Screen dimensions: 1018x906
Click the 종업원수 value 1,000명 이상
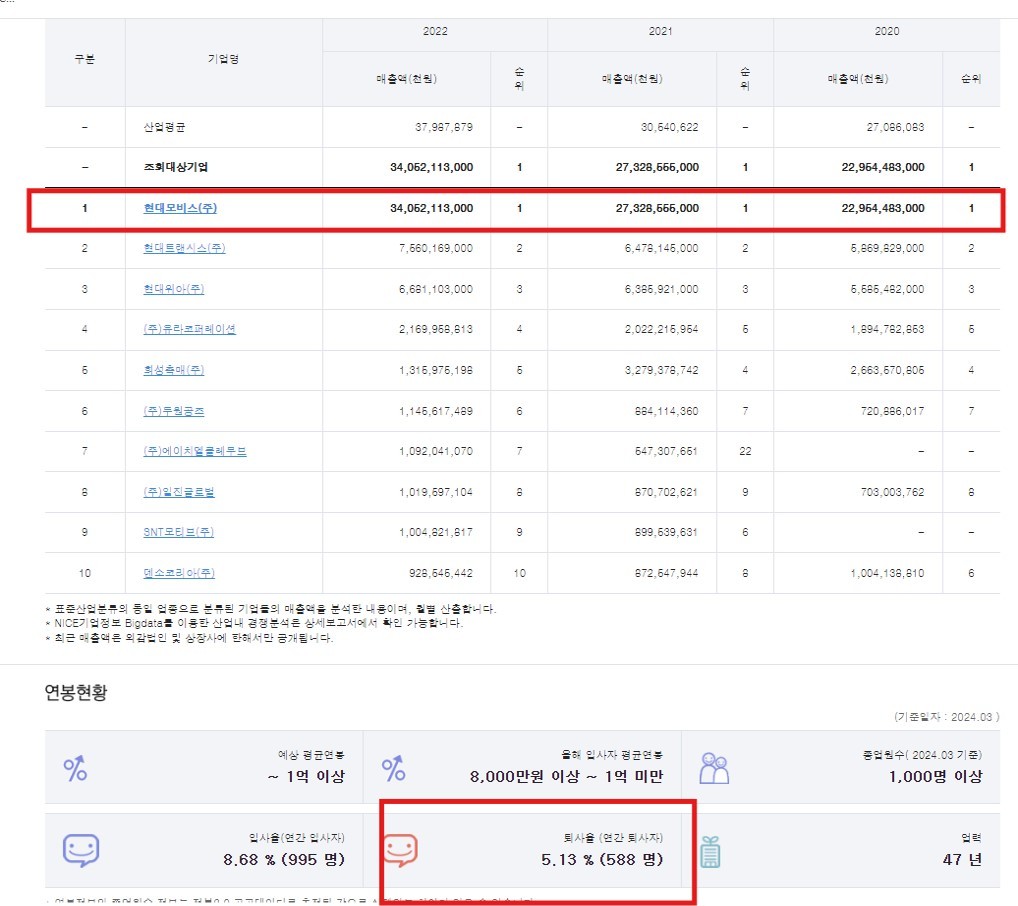pos(936,776)
